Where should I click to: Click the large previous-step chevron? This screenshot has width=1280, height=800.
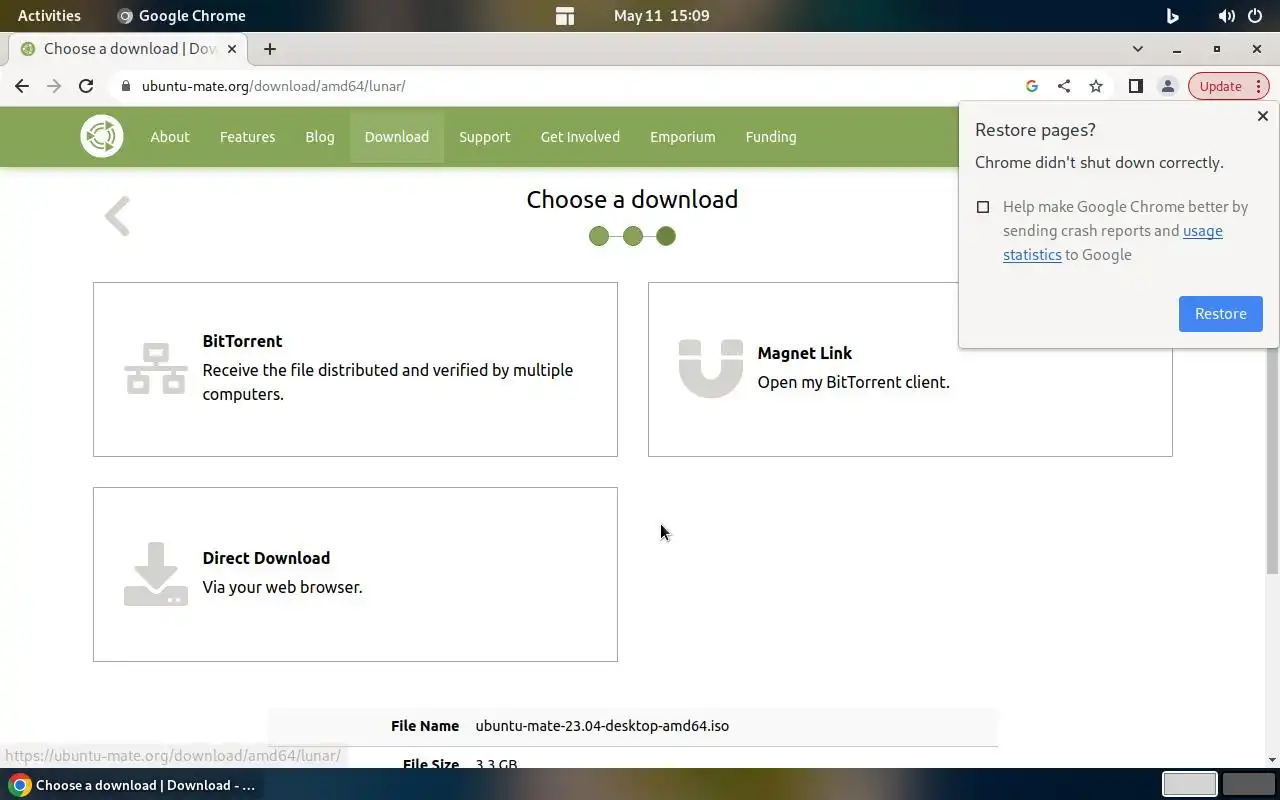point(118,216)
